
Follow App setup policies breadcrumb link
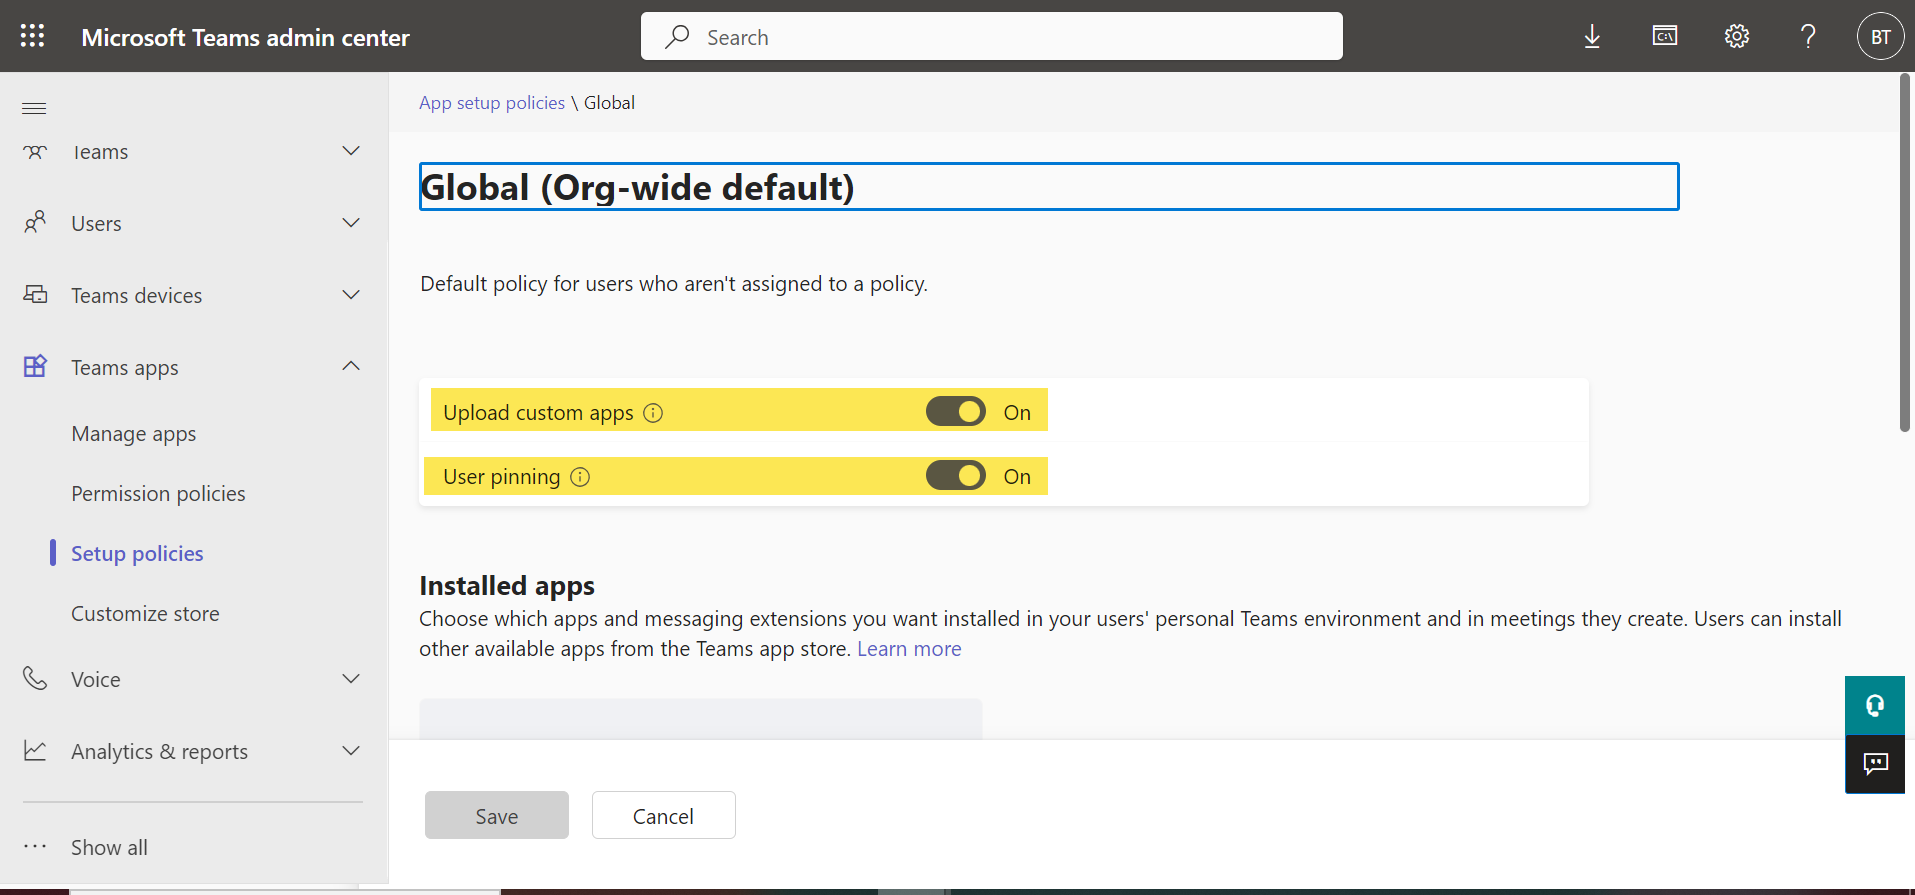[492, 103]
